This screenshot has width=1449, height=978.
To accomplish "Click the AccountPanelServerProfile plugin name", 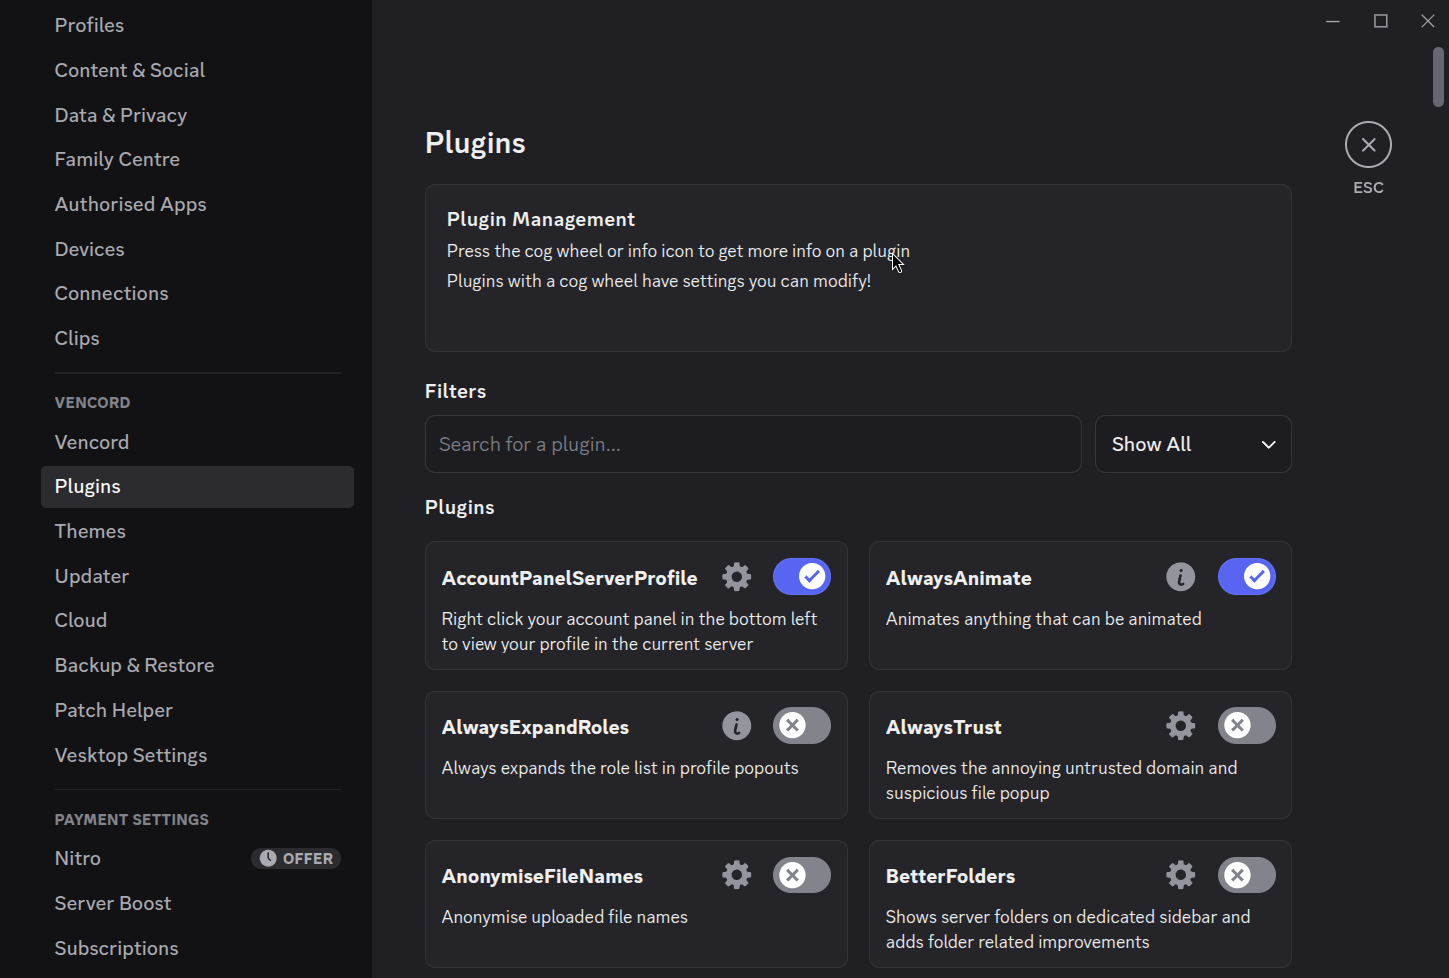I will [570, 578].
